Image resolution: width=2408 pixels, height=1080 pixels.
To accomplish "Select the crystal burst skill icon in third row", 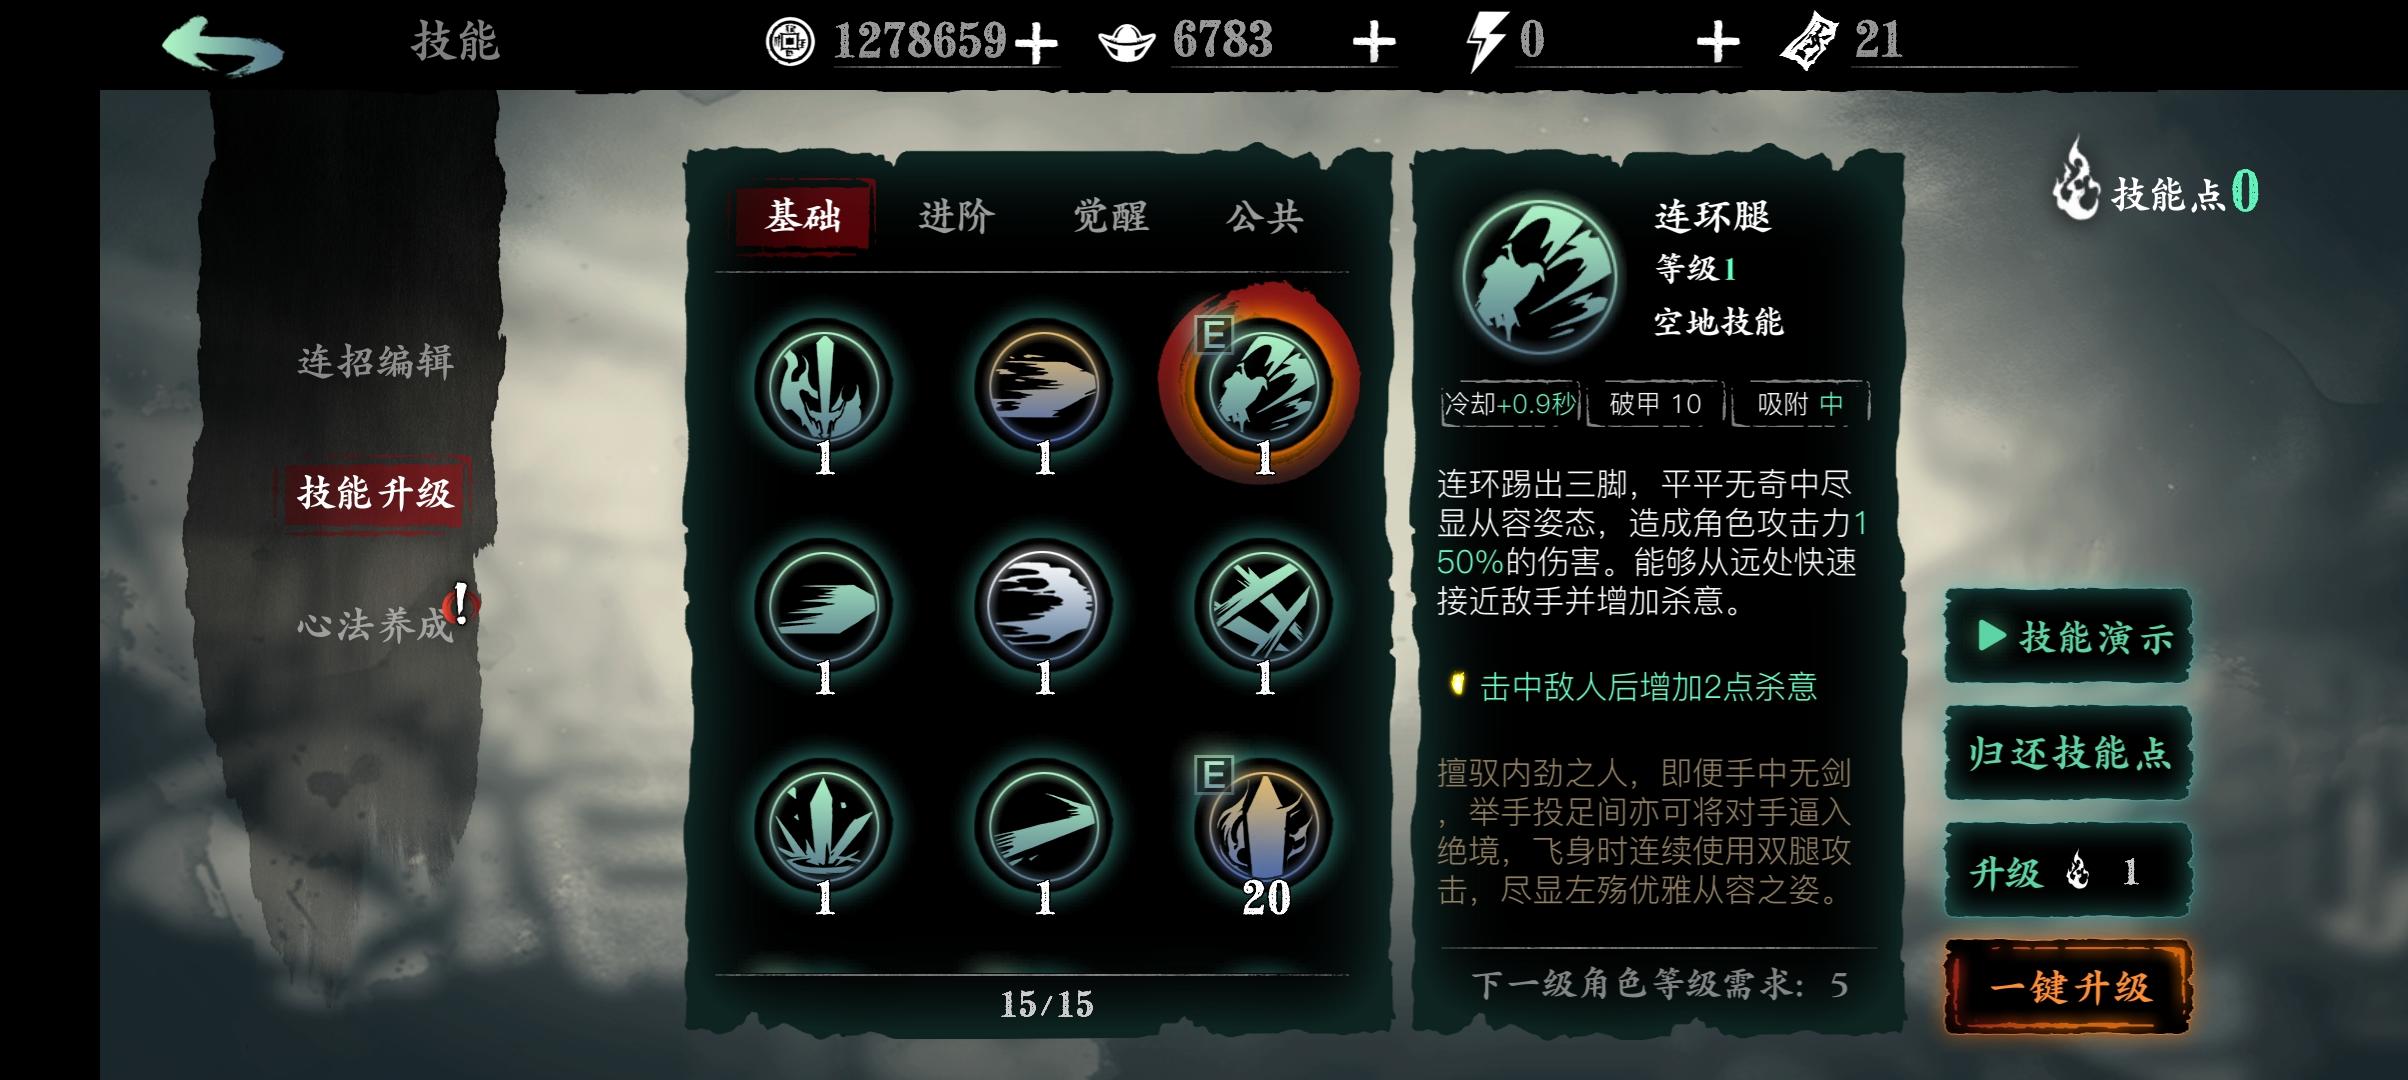I will point(823,827).
